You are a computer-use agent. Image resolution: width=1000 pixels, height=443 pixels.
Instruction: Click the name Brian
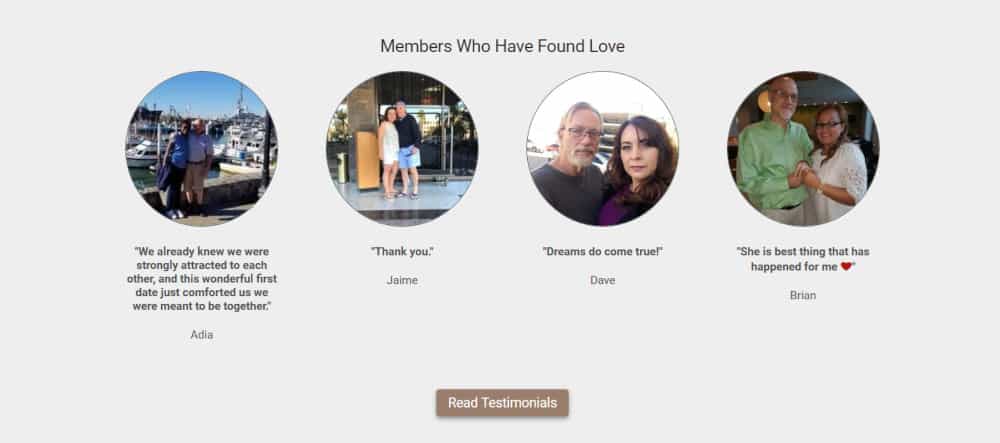[x=803, y=295]
